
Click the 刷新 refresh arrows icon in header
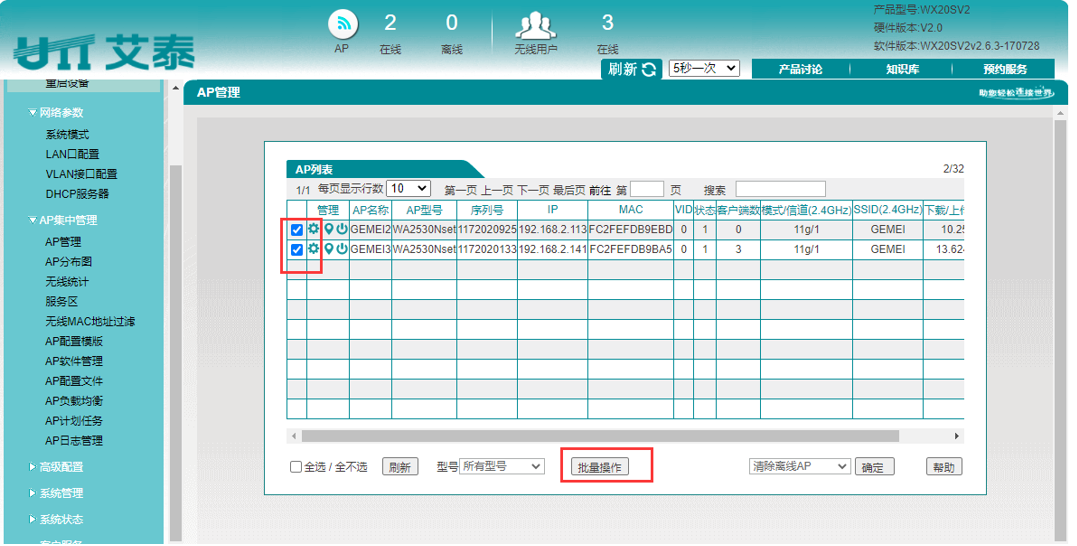tap(650, 69)
